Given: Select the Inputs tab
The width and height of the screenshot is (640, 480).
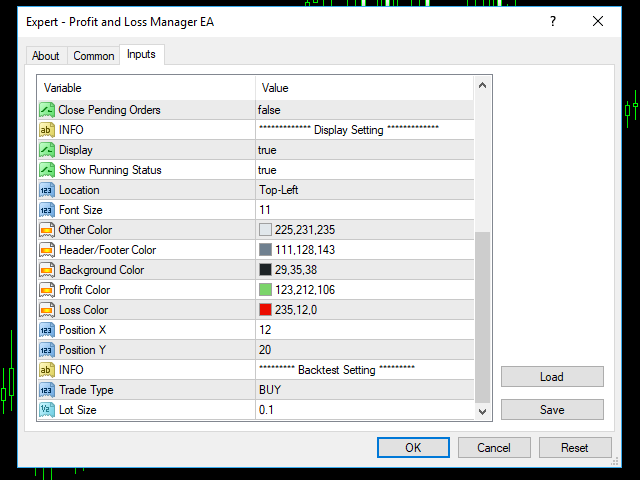Looking at the screenshot, I should click(x=141, y=54).
